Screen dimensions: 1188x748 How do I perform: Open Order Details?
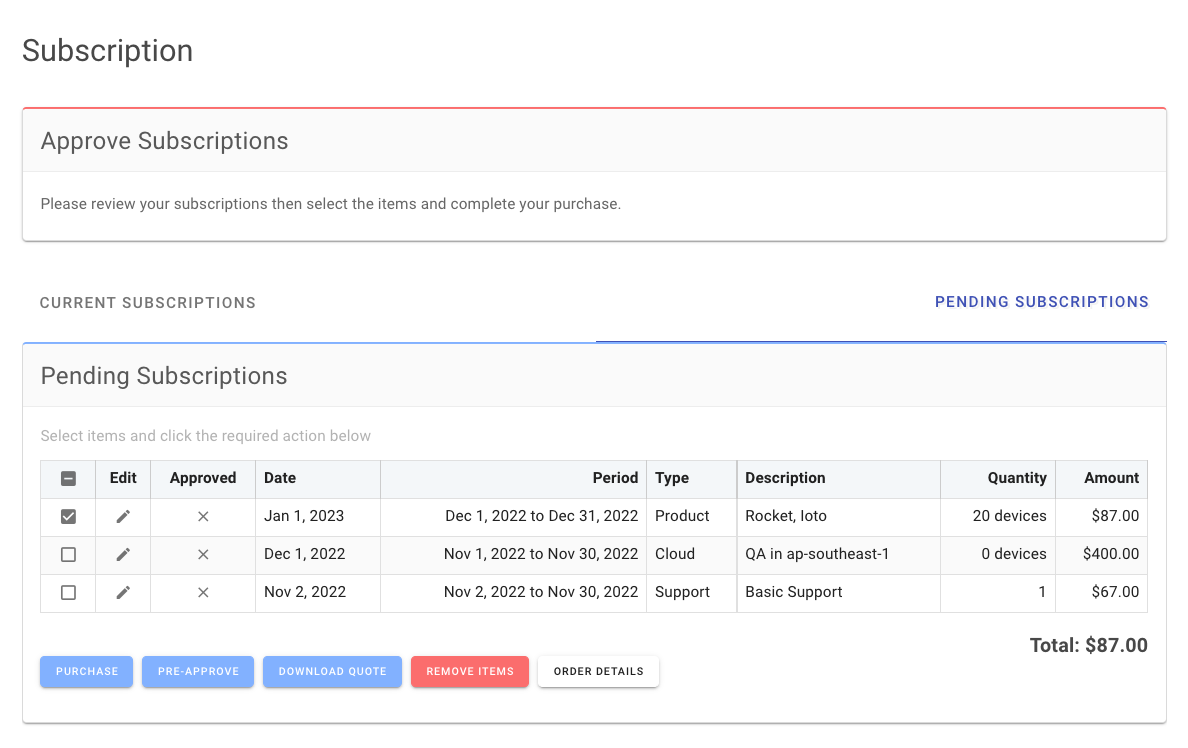(598, 672)
